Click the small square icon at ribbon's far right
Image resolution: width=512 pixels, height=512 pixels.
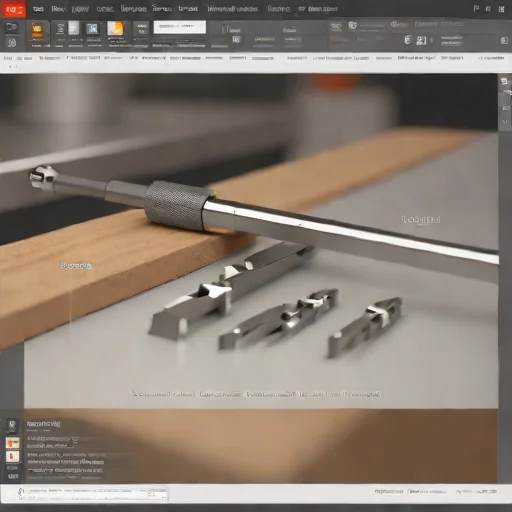click(x=504, y=41)
